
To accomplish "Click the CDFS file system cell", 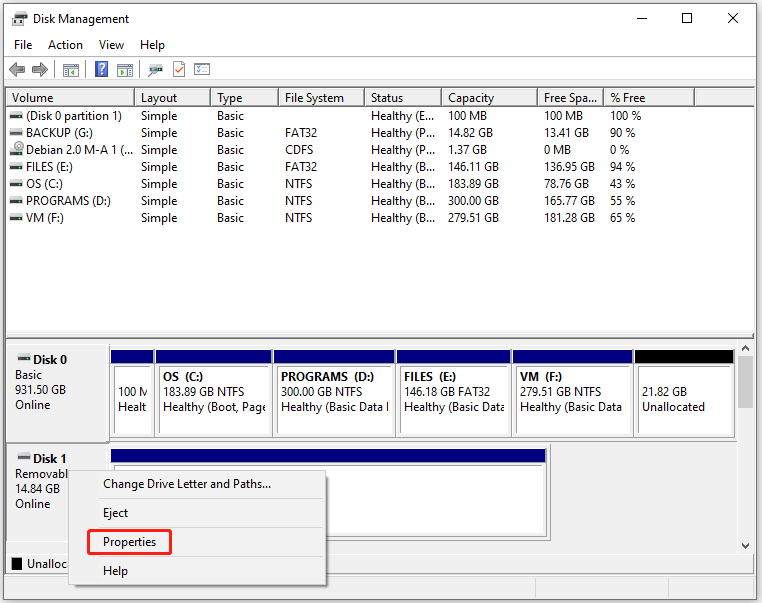I will coord(299,150).
